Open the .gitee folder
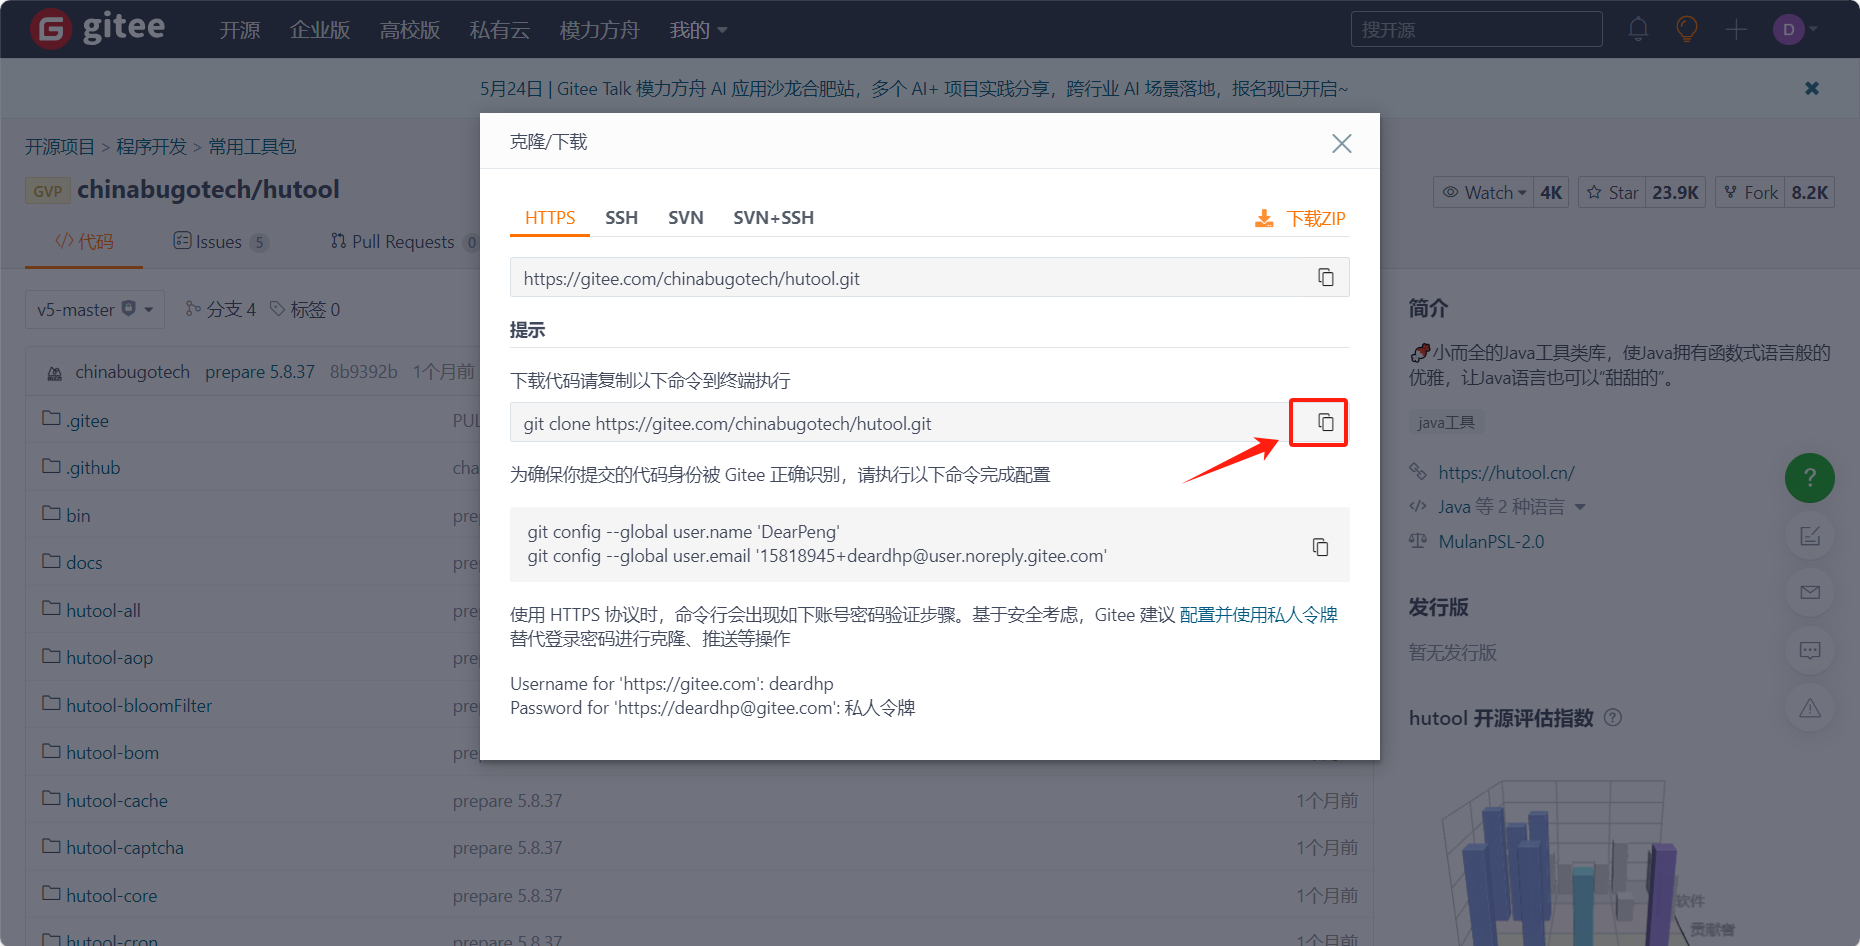This screenshot has width=1860, height=946. tap(87, 420)
